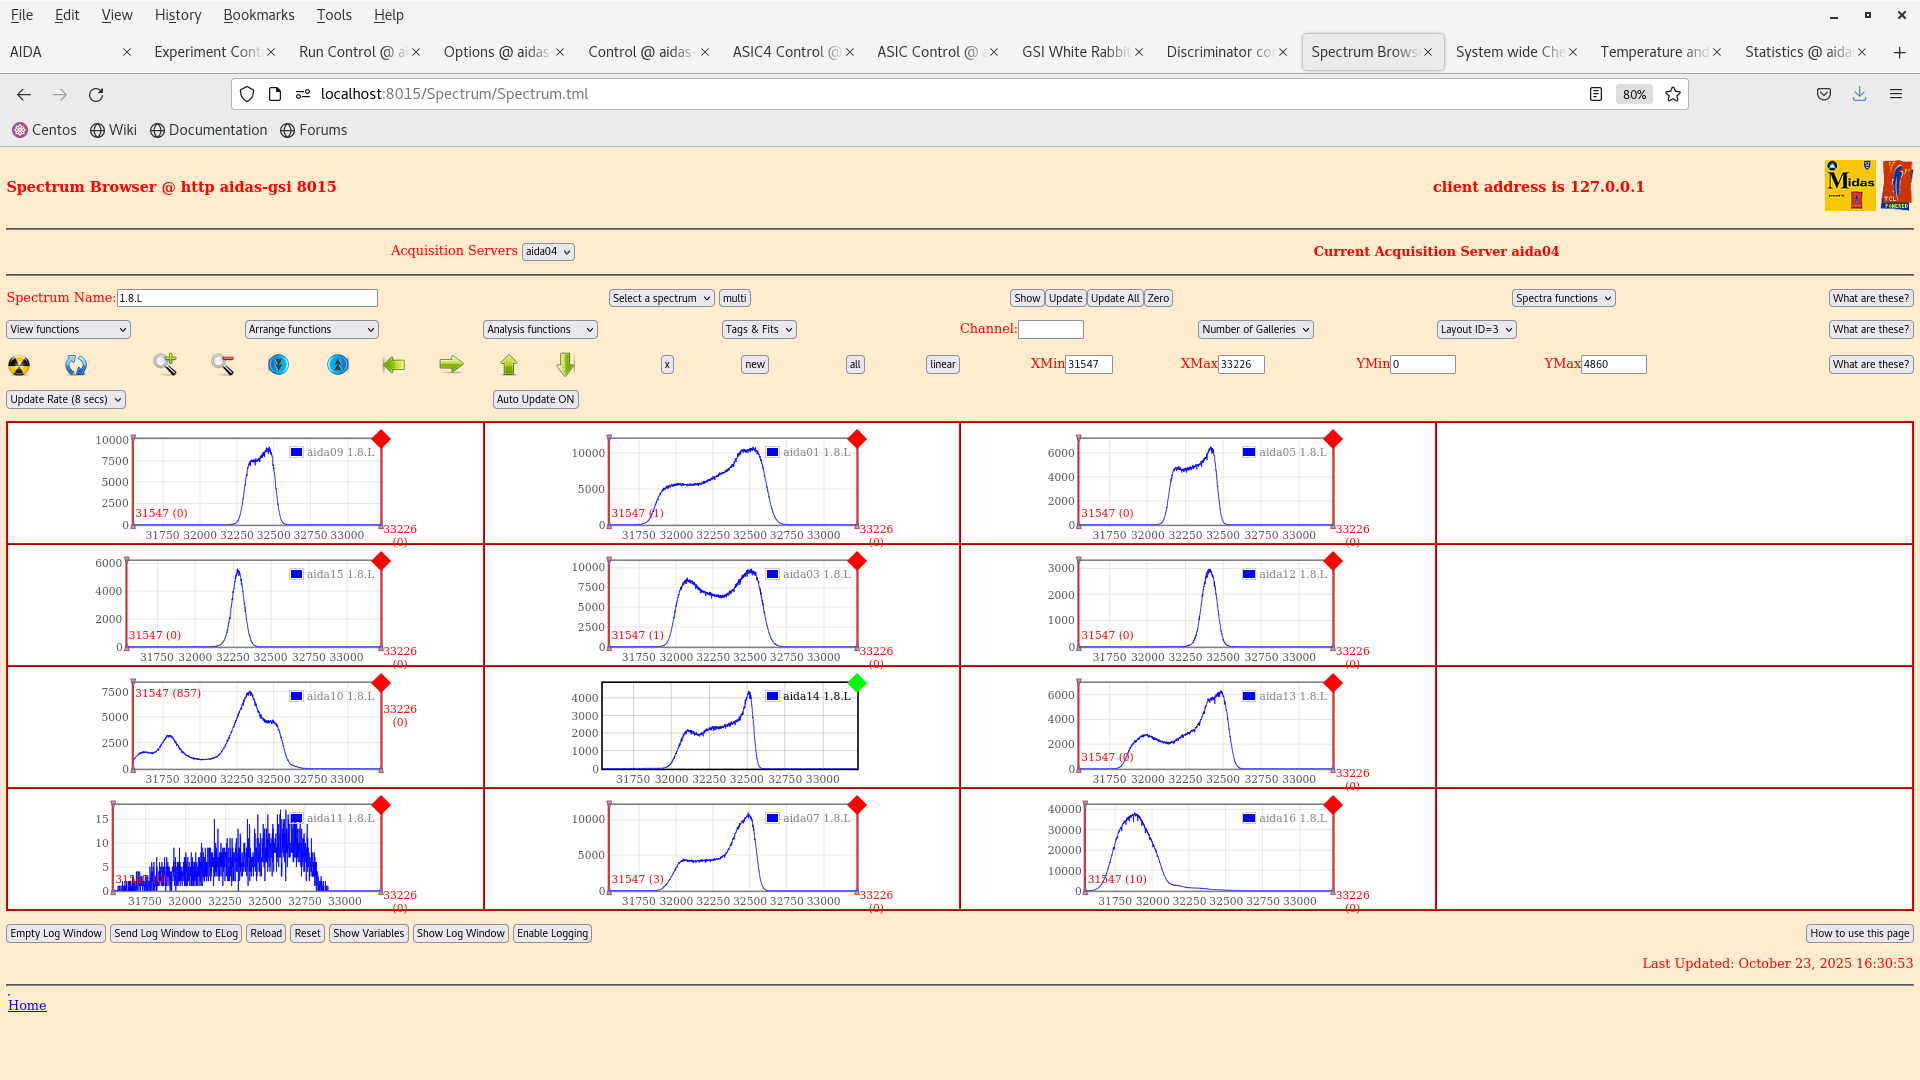
Task: Click the Send Log Window to ELog button
Action: coord(176,933)
